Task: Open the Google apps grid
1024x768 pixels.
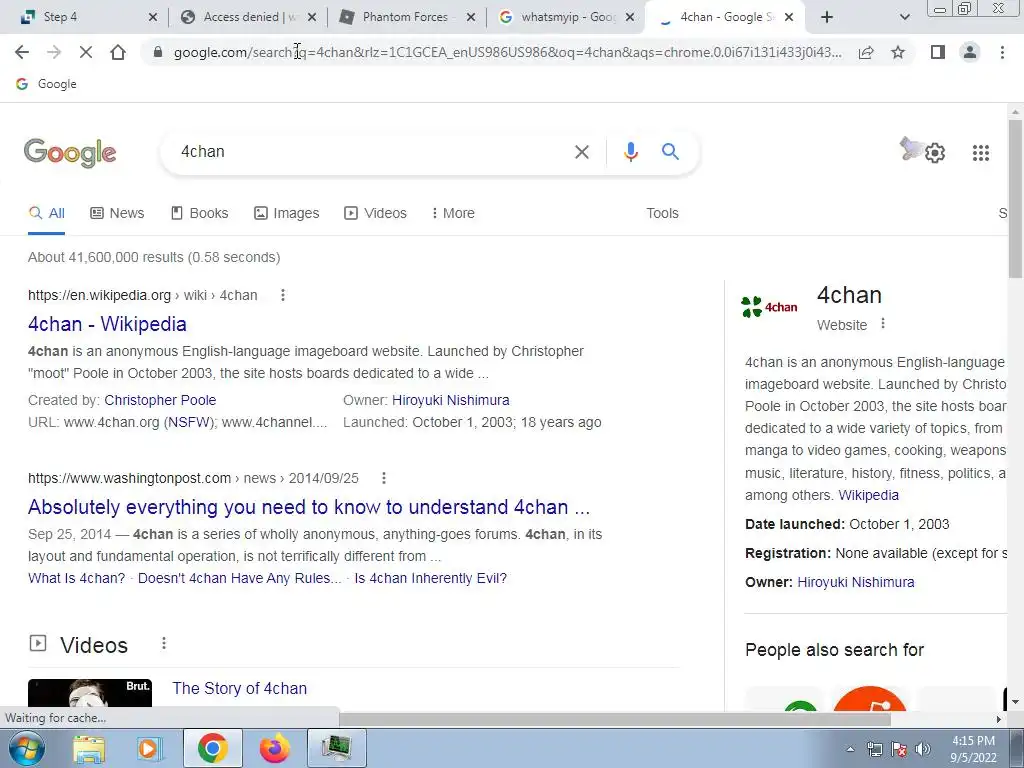Action: coord(980,153)
